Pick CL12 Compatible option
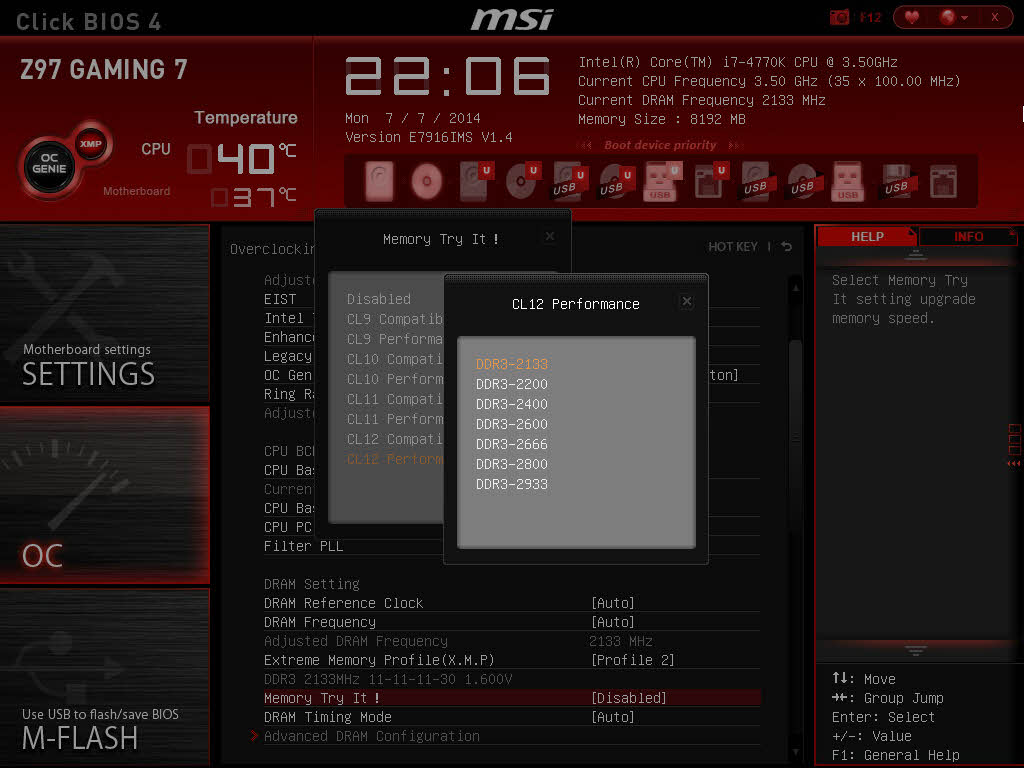This screenshot has width=1024, height=768. click(x=394, y=440)
